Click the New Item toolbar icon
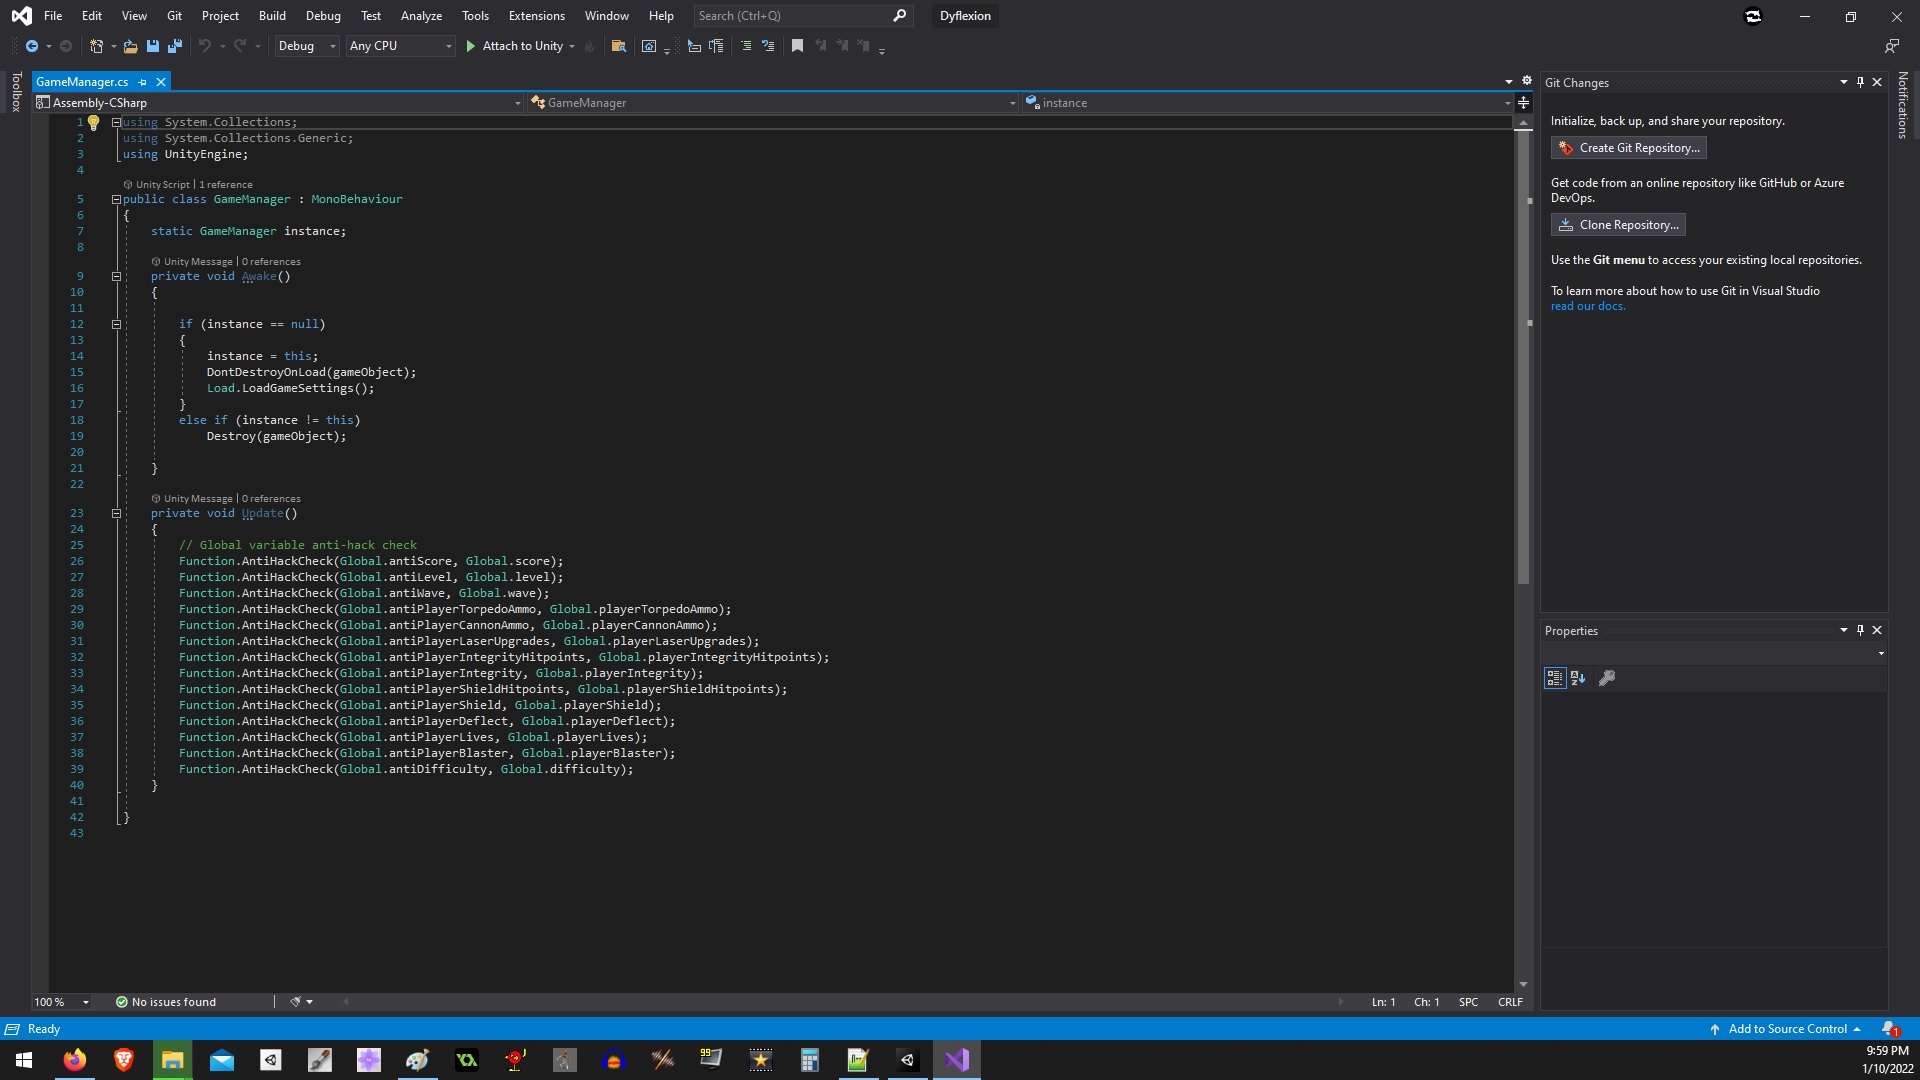Viewport: 1920px width, 1080px height. [96, 46]
